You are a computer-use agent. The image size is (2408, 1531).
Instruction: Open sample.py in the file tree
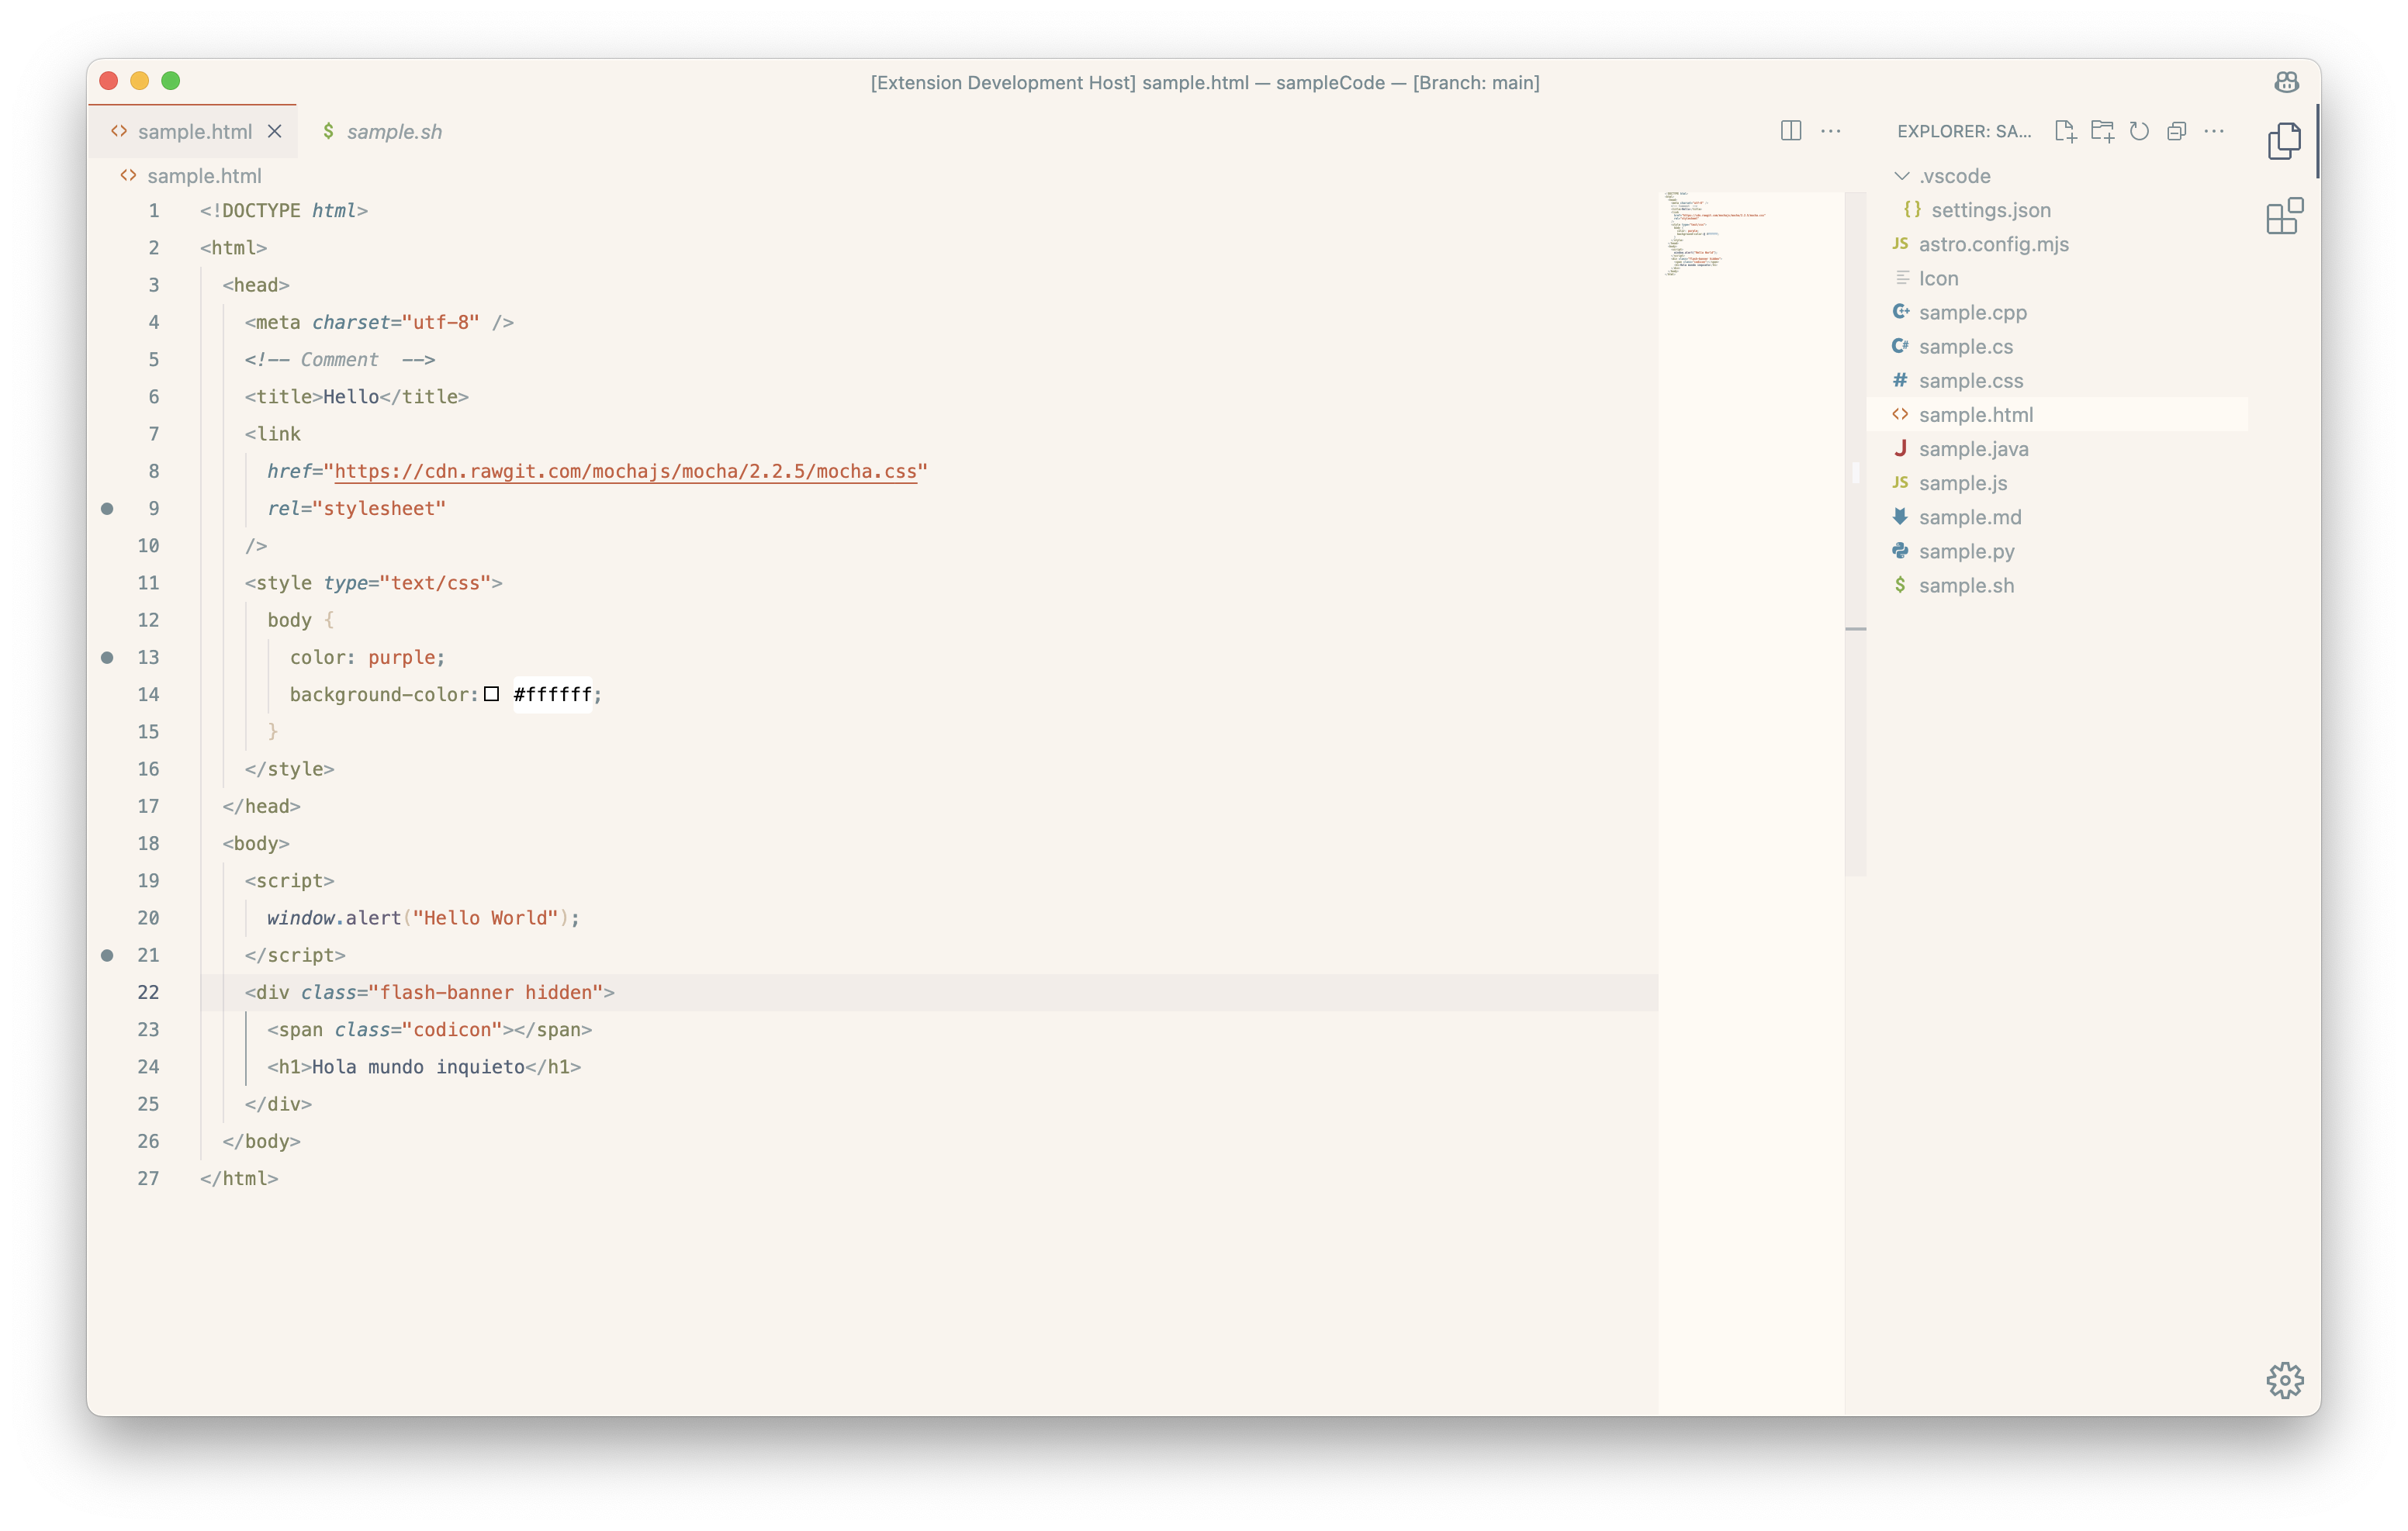[x=1966, y=551]
